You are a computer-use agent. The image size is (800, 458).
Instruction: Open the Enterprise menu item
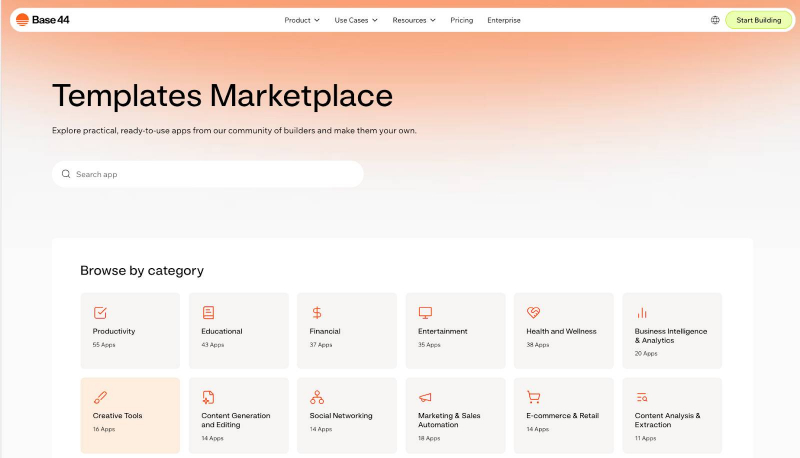pos(504,20)
